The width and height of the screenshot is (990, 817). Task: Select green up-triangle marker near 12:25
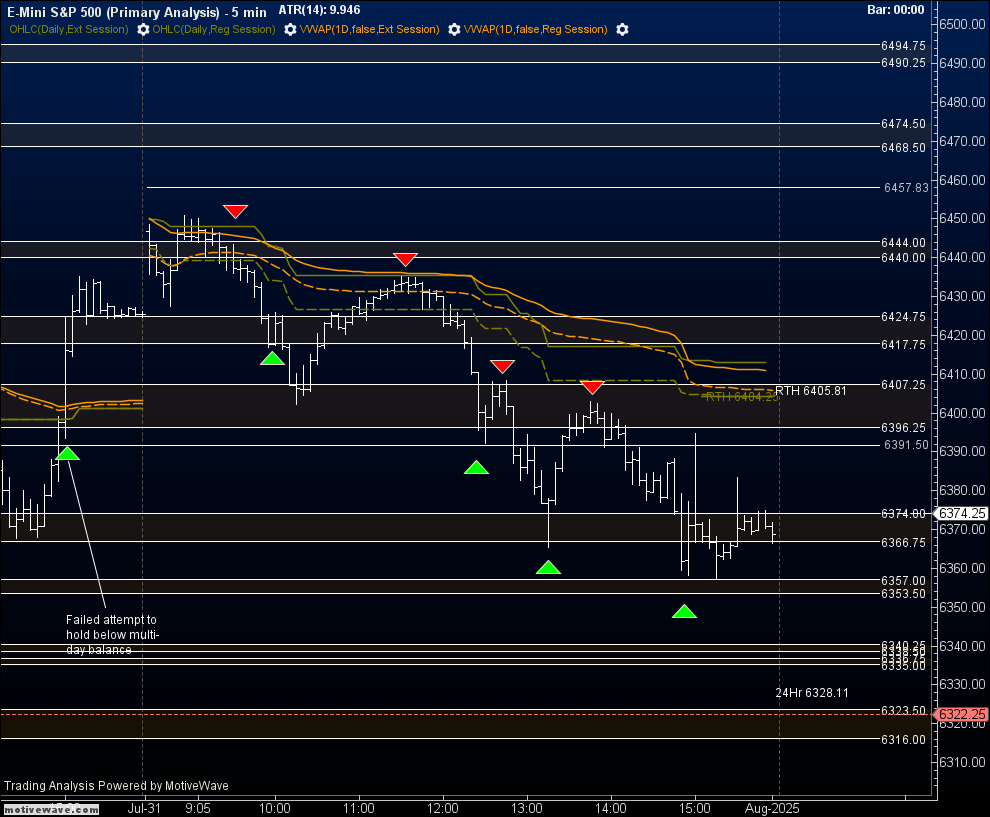(x=476, y=467)
